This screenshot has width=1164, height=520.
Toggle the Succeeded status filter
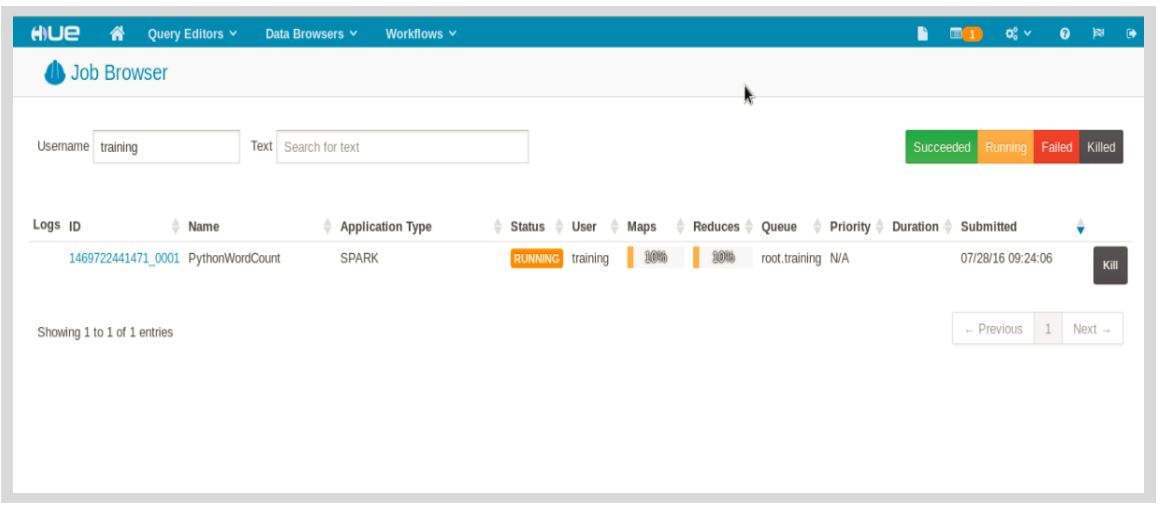[941, 147]
